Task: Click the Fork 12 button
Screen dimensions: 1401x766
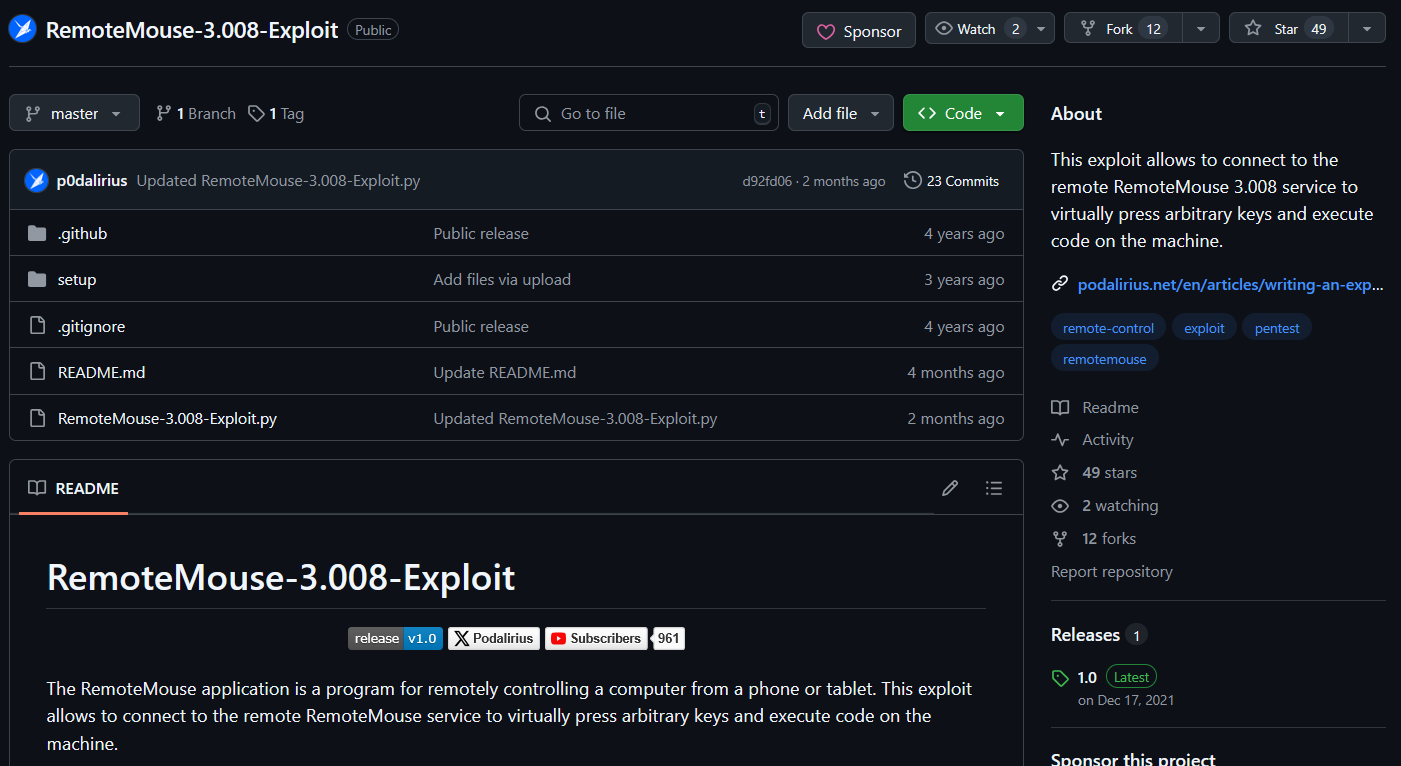Action: [x=1124, y=29]
